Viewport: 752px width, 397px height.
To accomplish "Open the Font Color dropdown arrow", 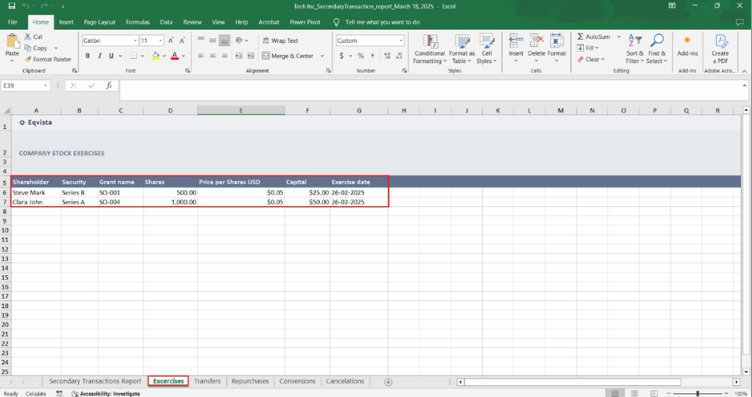I will [x=183, y=56].
